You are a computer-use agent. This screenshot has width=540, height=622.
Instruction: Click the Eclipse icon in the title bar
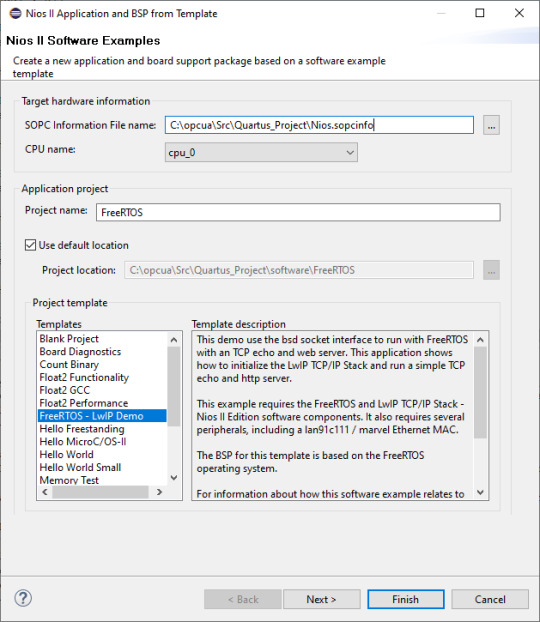point(15,13)
